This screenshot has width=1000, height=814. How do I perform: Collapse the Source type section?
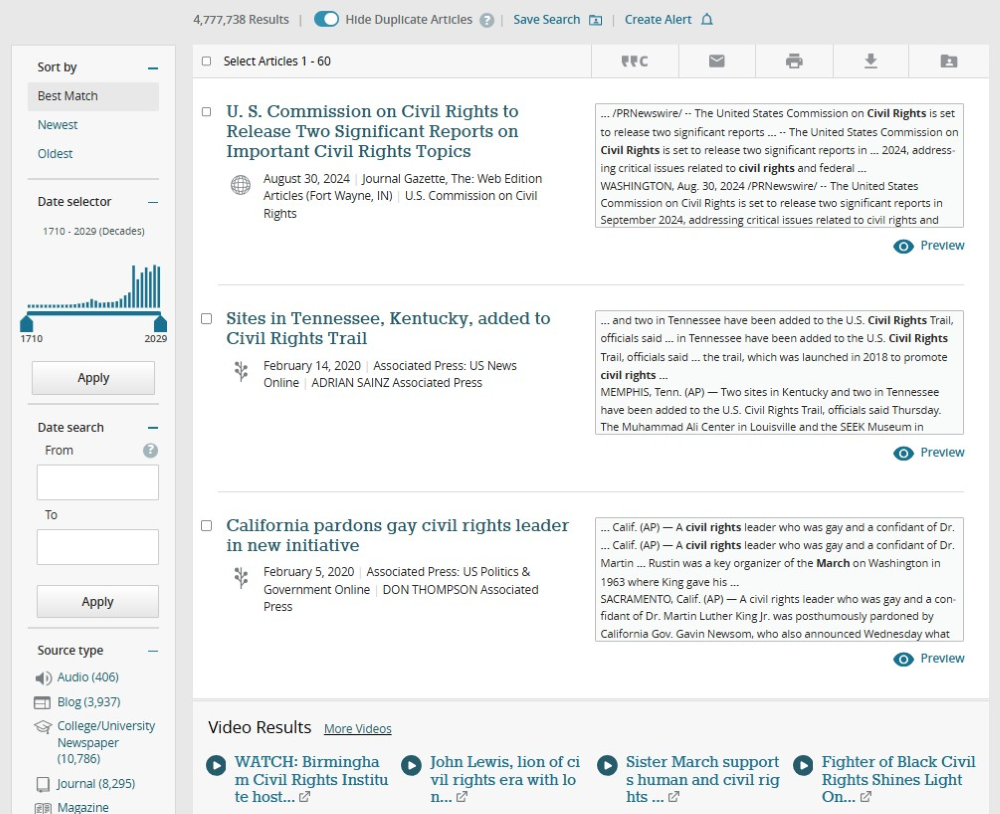pos(153,651)
